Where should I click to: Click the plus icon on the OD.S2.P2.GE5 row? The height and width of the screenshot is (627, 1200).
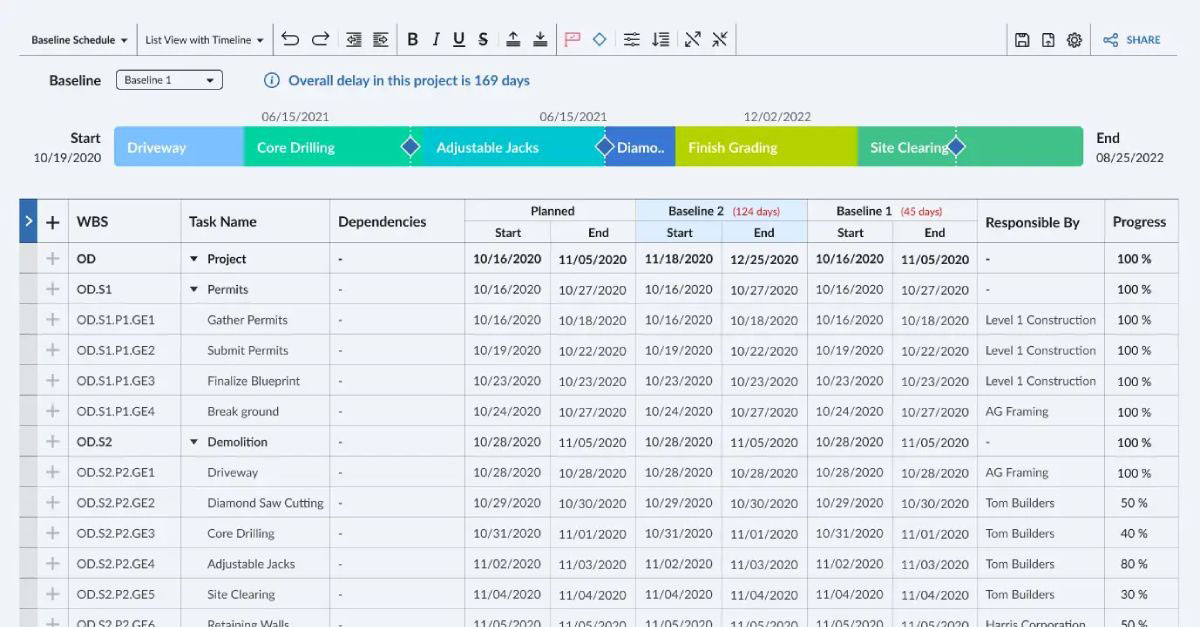pos(53,594)
